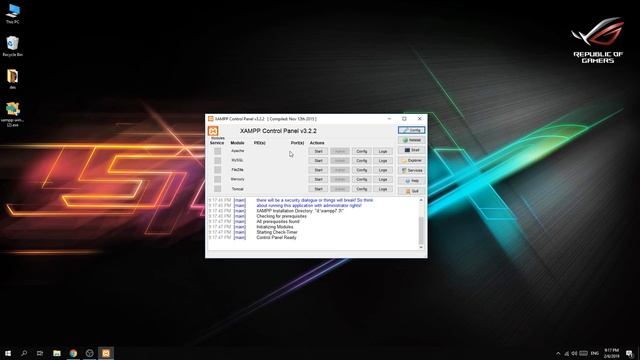Image resolution: width=640 pixels, height=360 pixels.
Task: Start the Apache module
Action: (x=318, y=151)
